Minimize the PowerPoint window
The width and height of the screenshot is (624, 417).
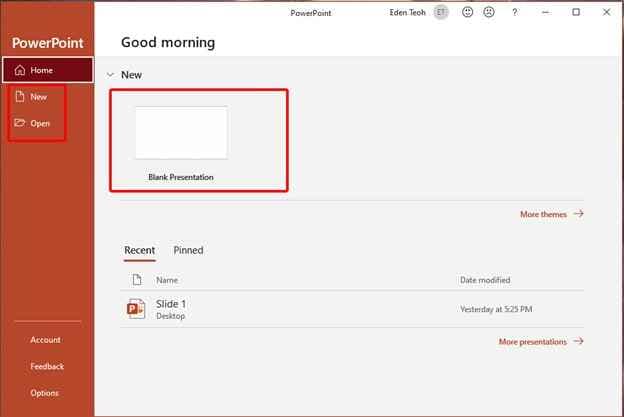click(546, 12)
